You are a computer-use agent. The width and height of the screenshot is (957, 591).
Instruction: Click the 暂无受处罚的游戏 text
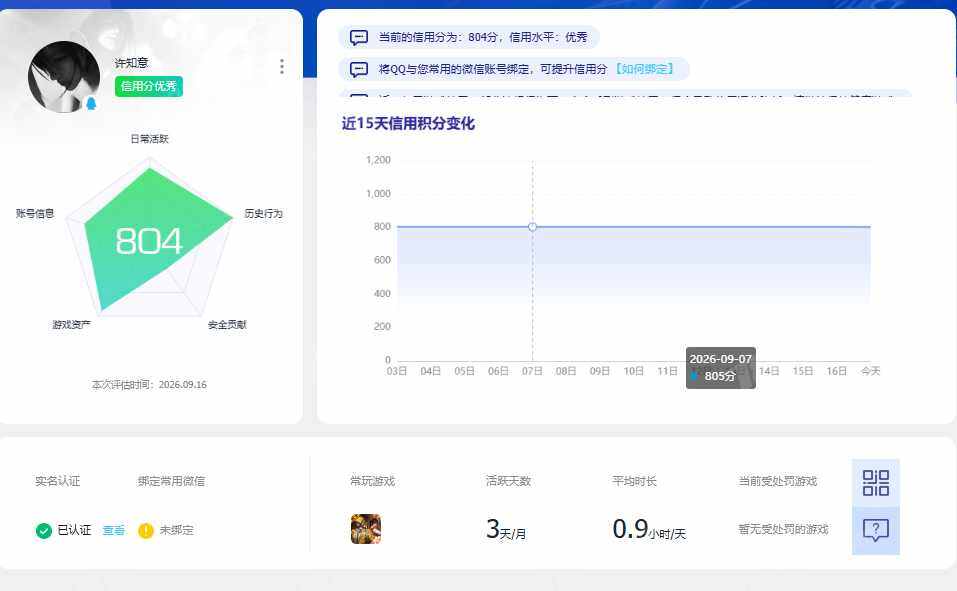point(783,529)
